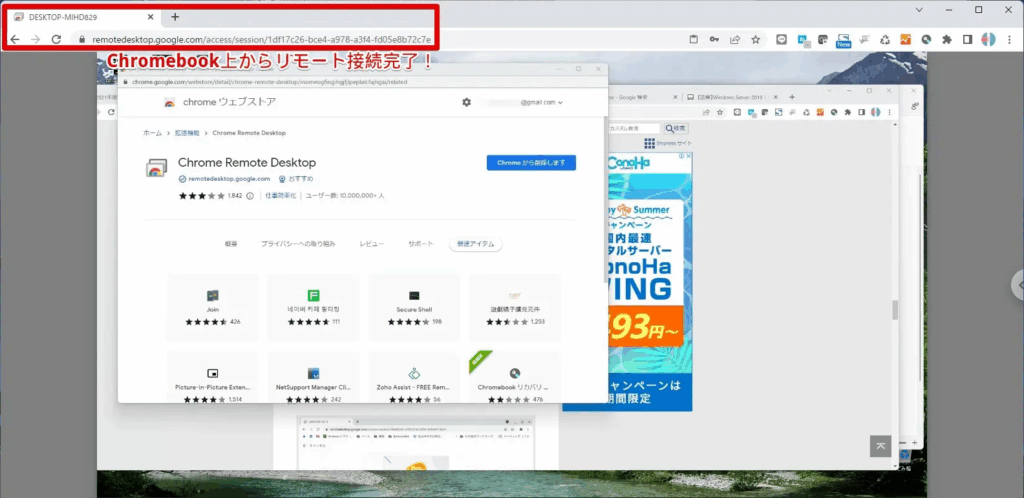Open Chrome Web Store settings gear
This screenshot has height=498, width=1024.
466,102
